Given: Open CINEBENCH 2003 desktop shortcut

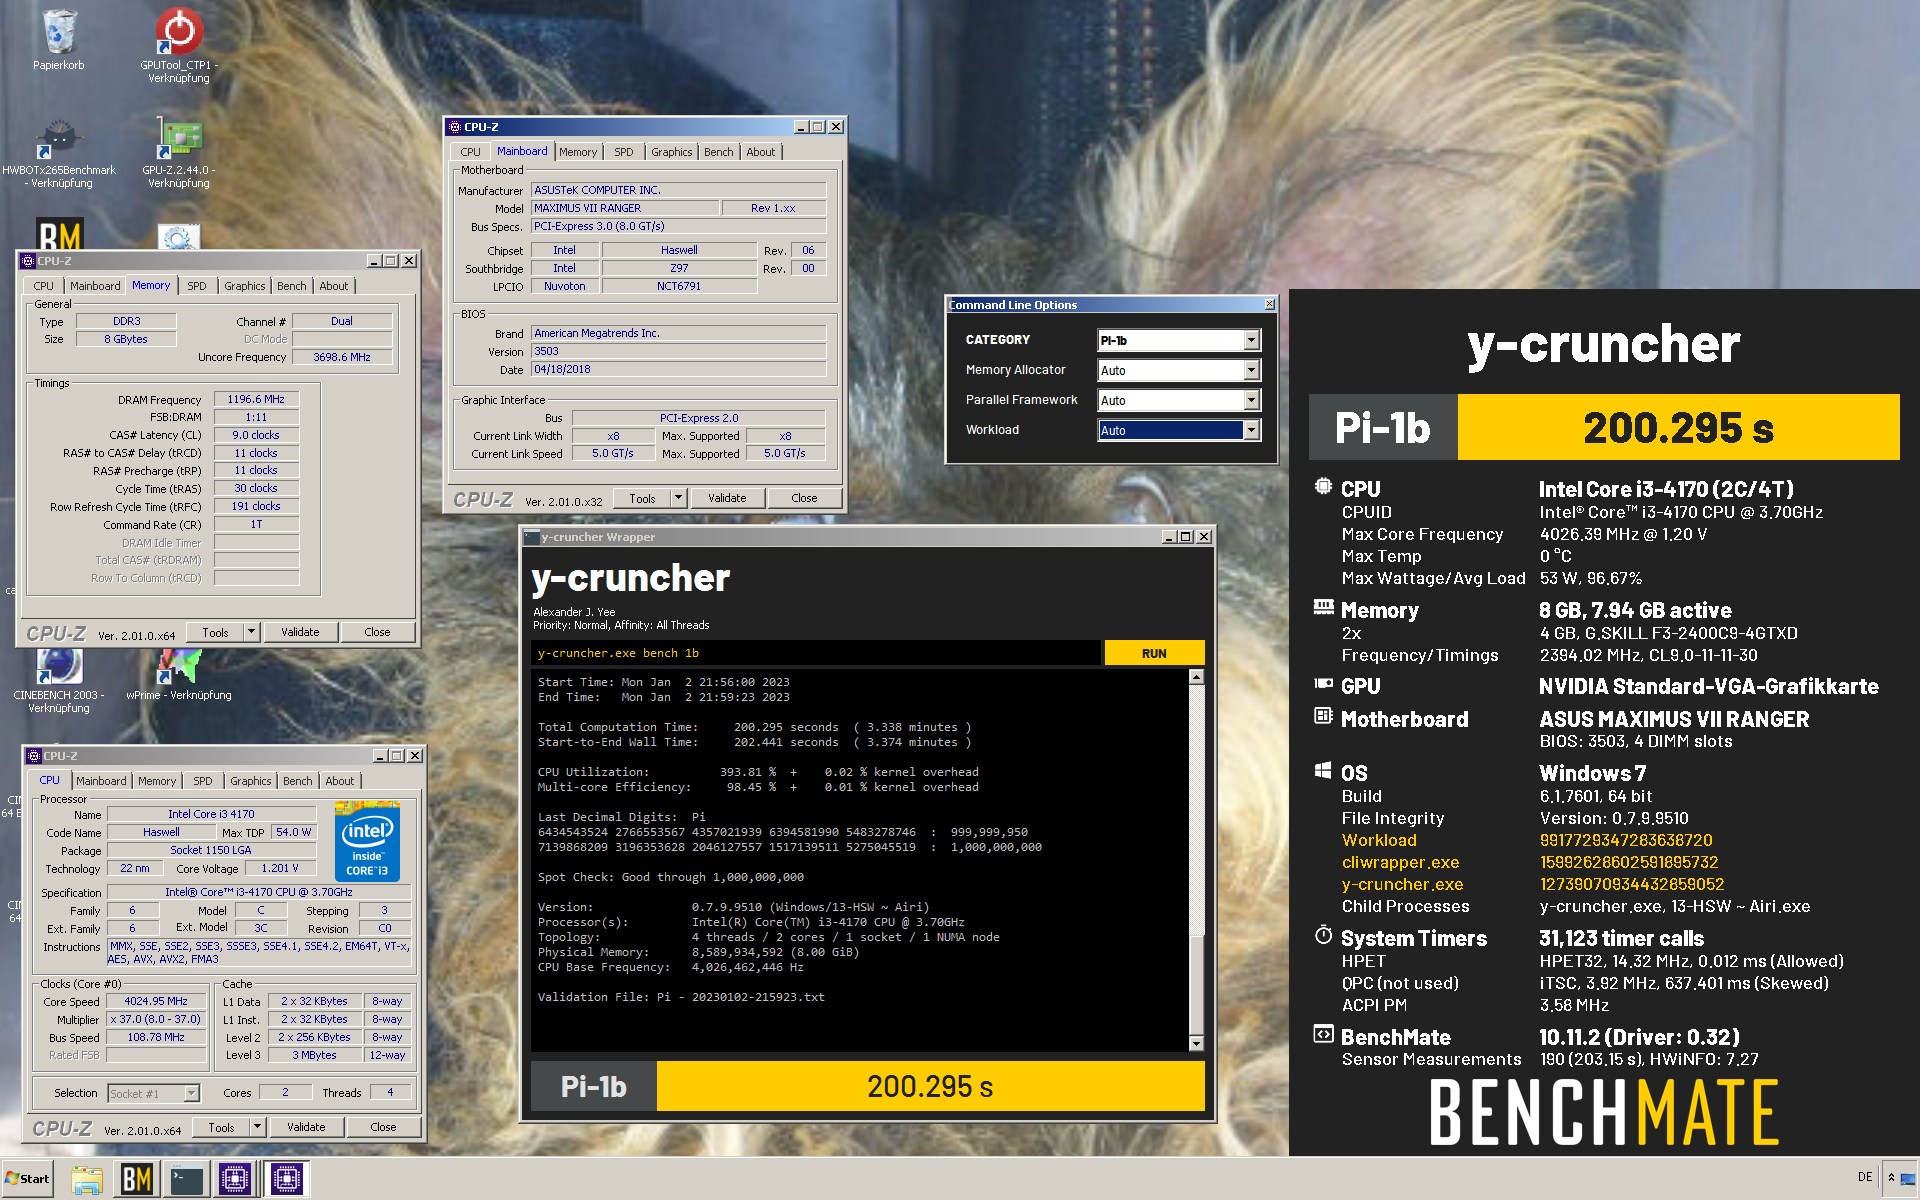Looking at the screenshot, I should (x=59, y=681).
